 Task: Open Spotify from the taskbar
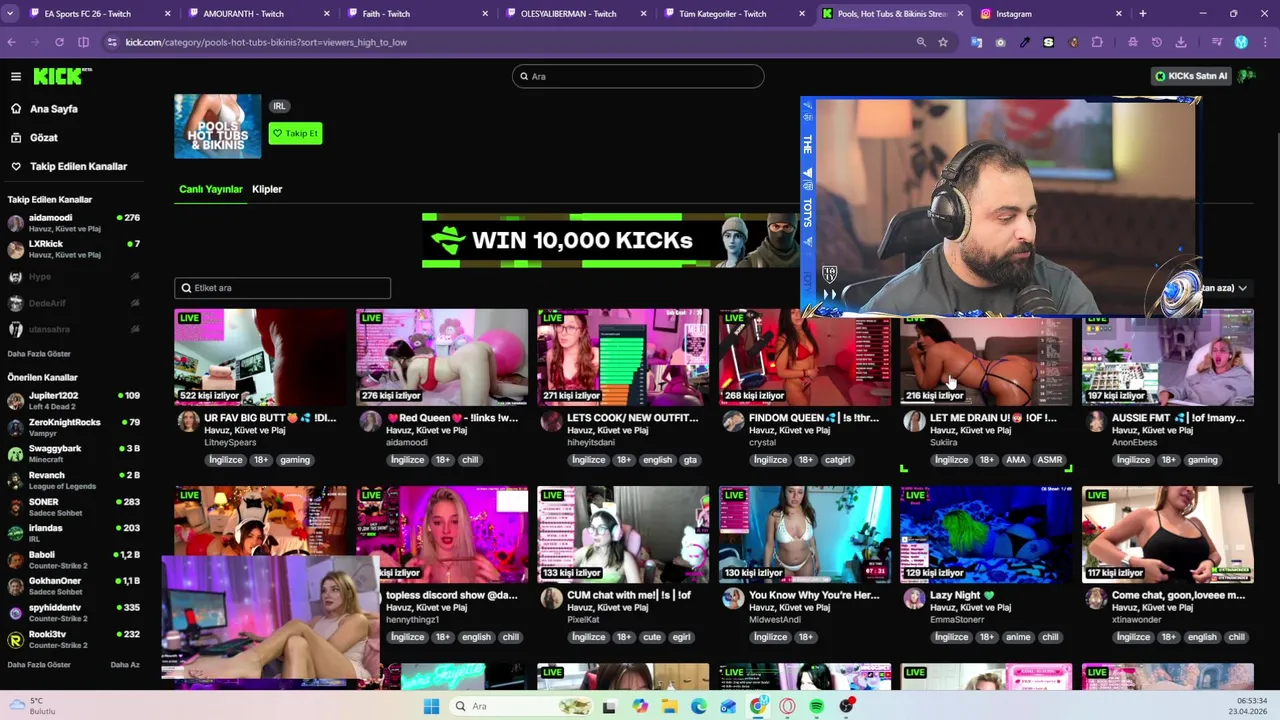tap(817, 706)
